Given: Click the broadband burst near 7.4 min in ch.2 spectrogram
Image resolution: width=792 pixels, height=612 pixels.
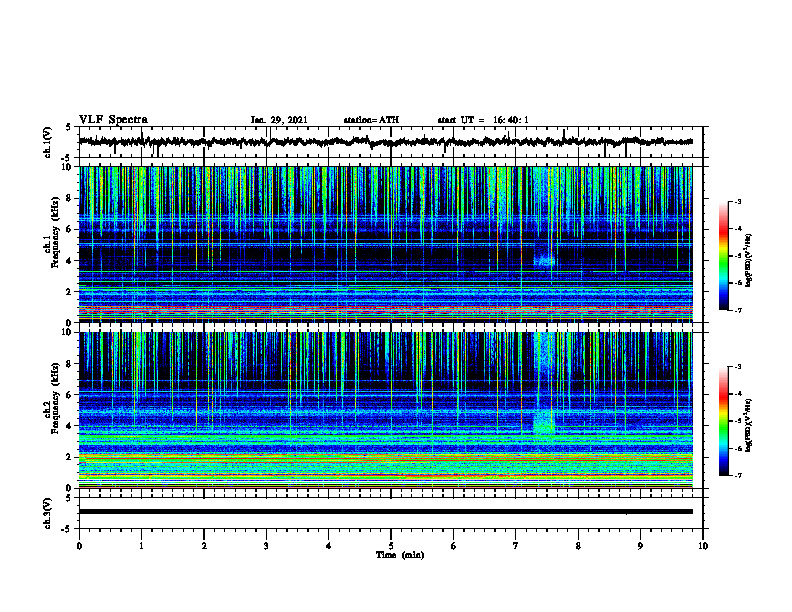Looking at the screenshot, I should tap(544, 422).
